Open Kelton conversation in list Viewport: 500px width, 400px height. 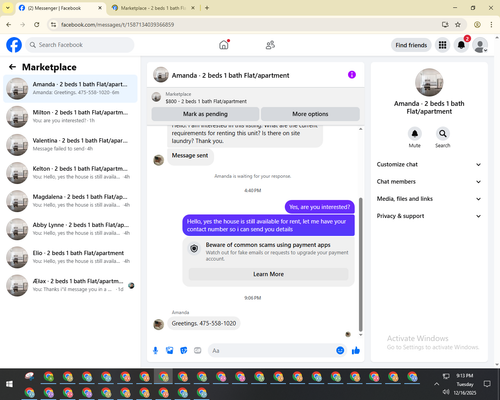click(x=70, y=173)
